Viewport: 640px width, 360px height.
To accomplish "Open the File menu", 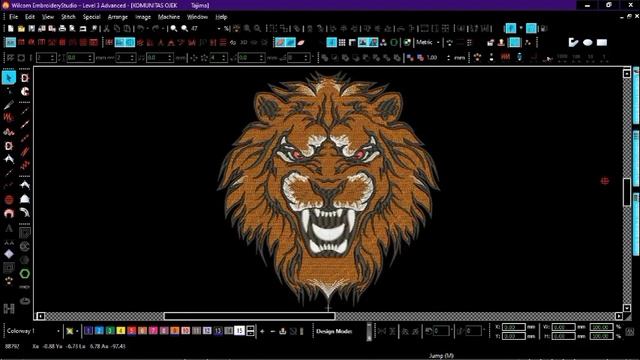I will pyautogui.click(x=13, y=17).
